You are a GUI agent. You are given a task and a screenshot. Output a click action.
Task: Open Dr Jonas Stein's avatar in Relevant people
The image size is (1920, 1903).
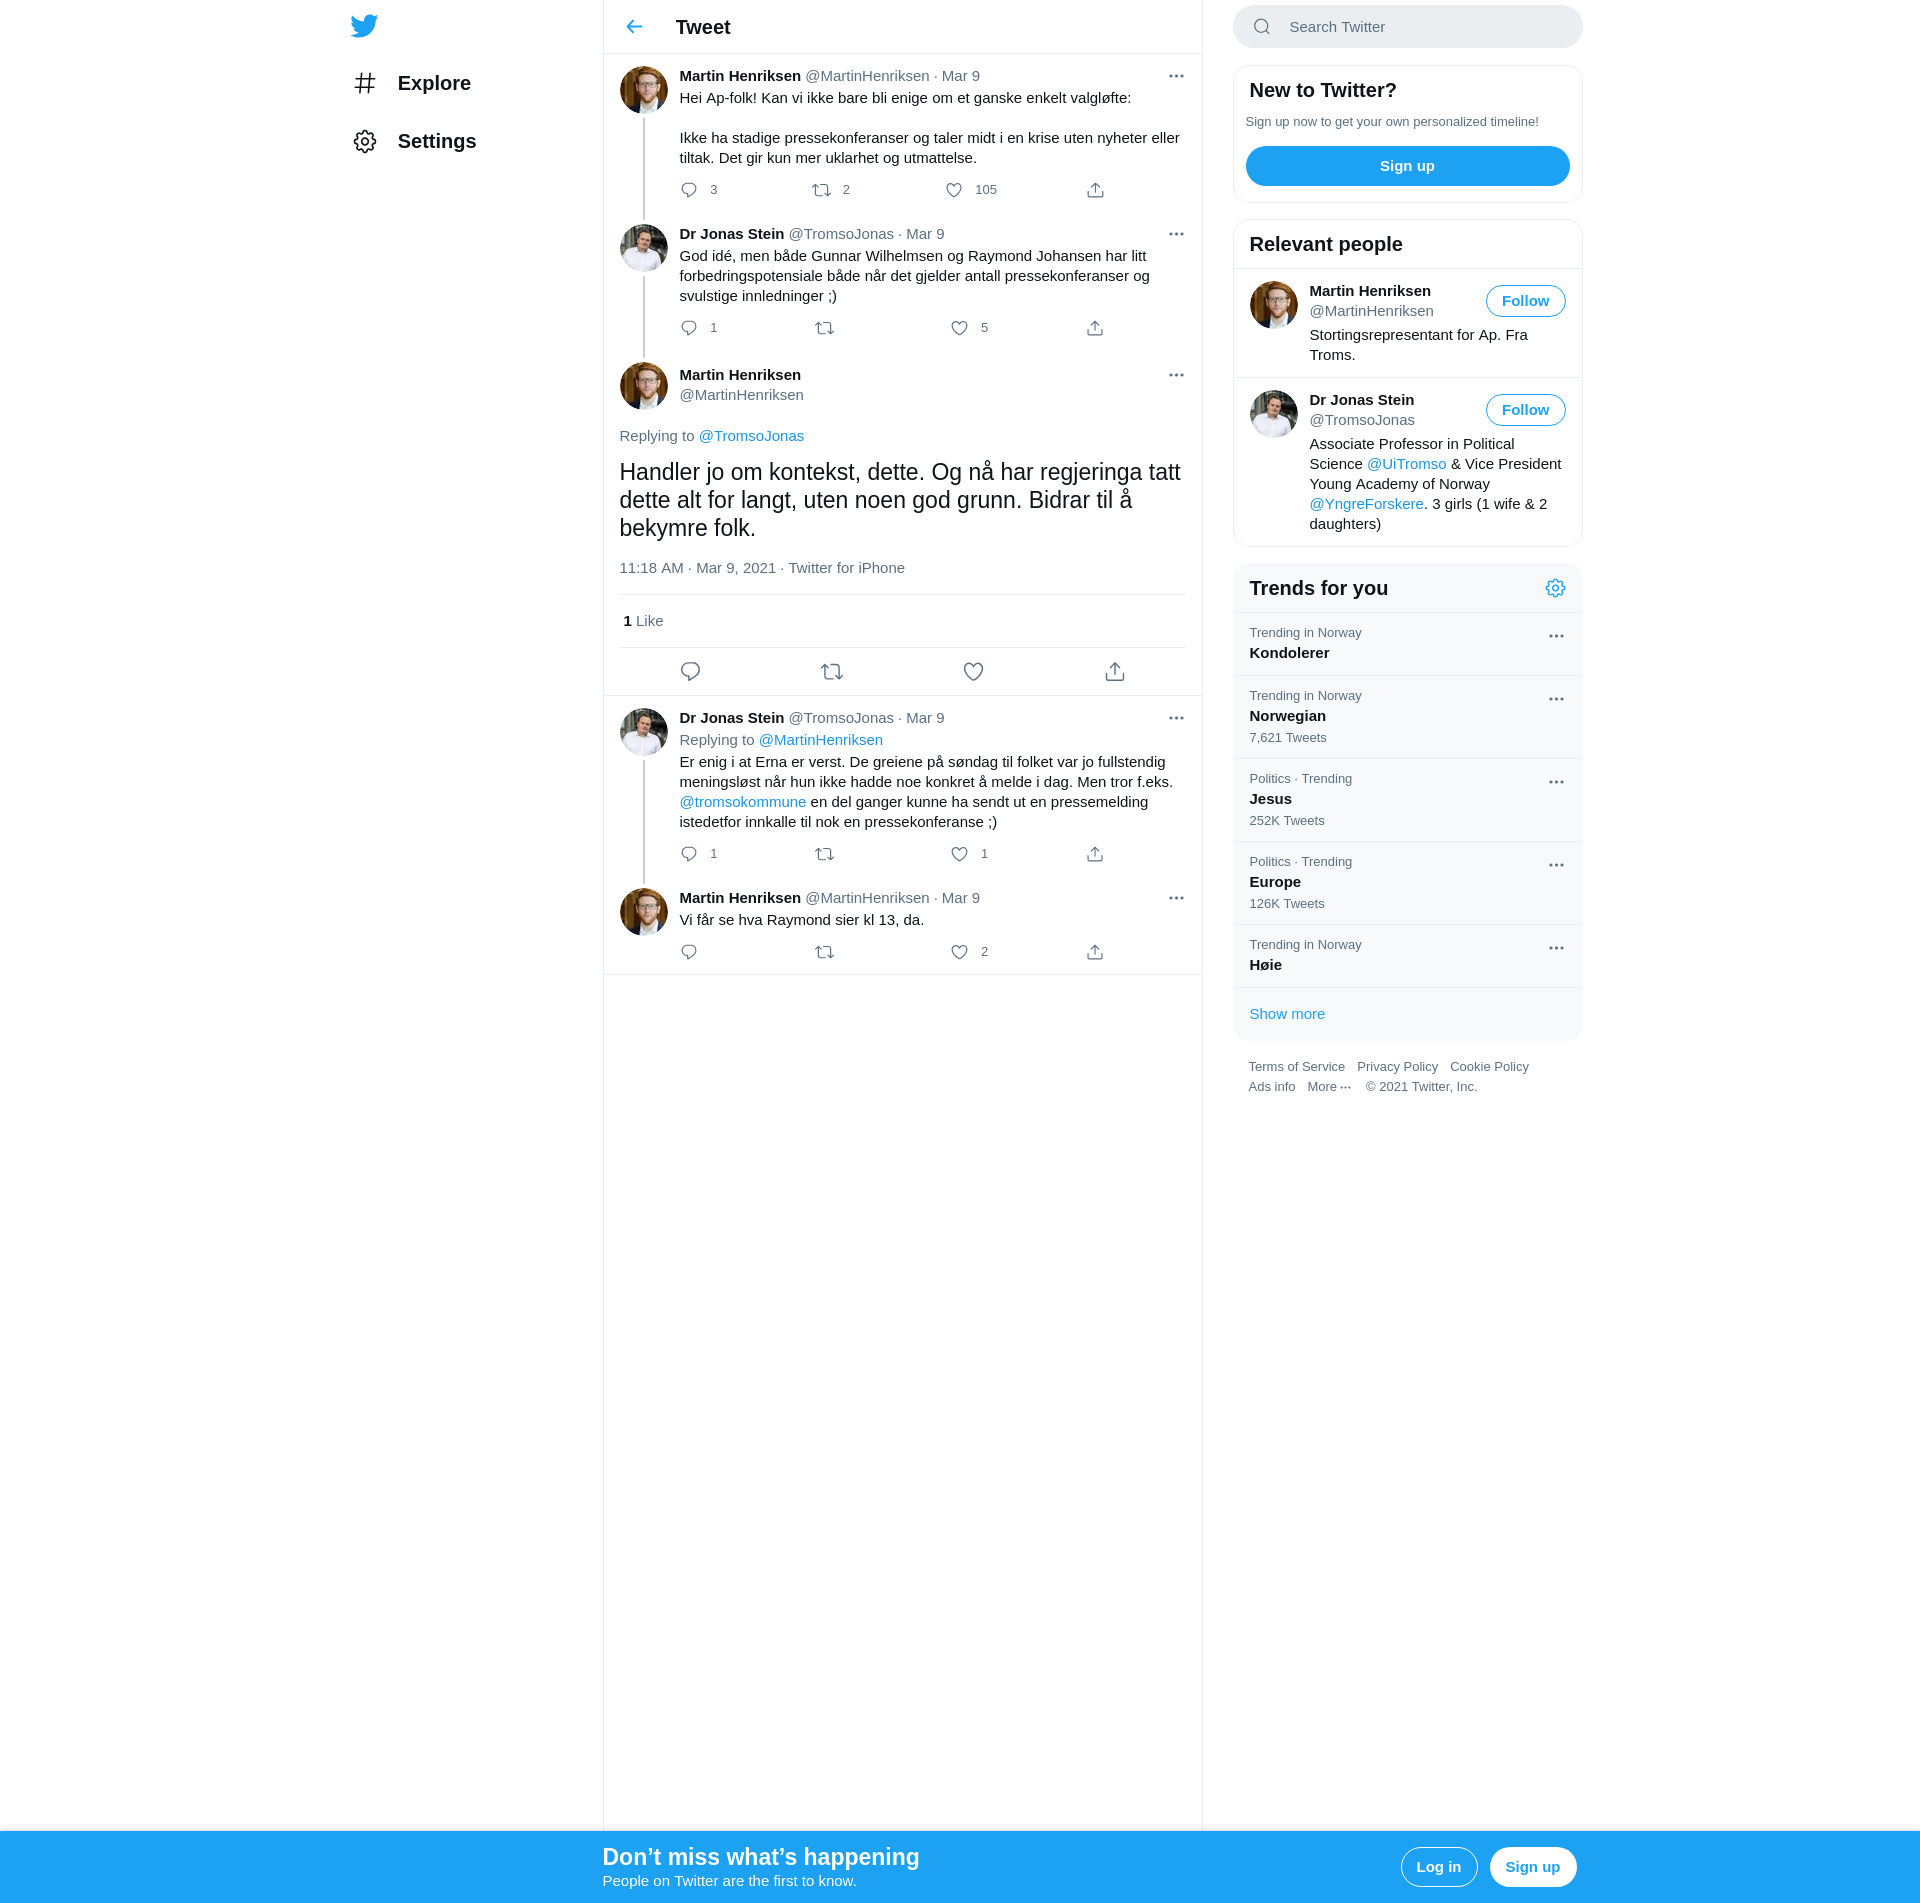pos(1273,414)
